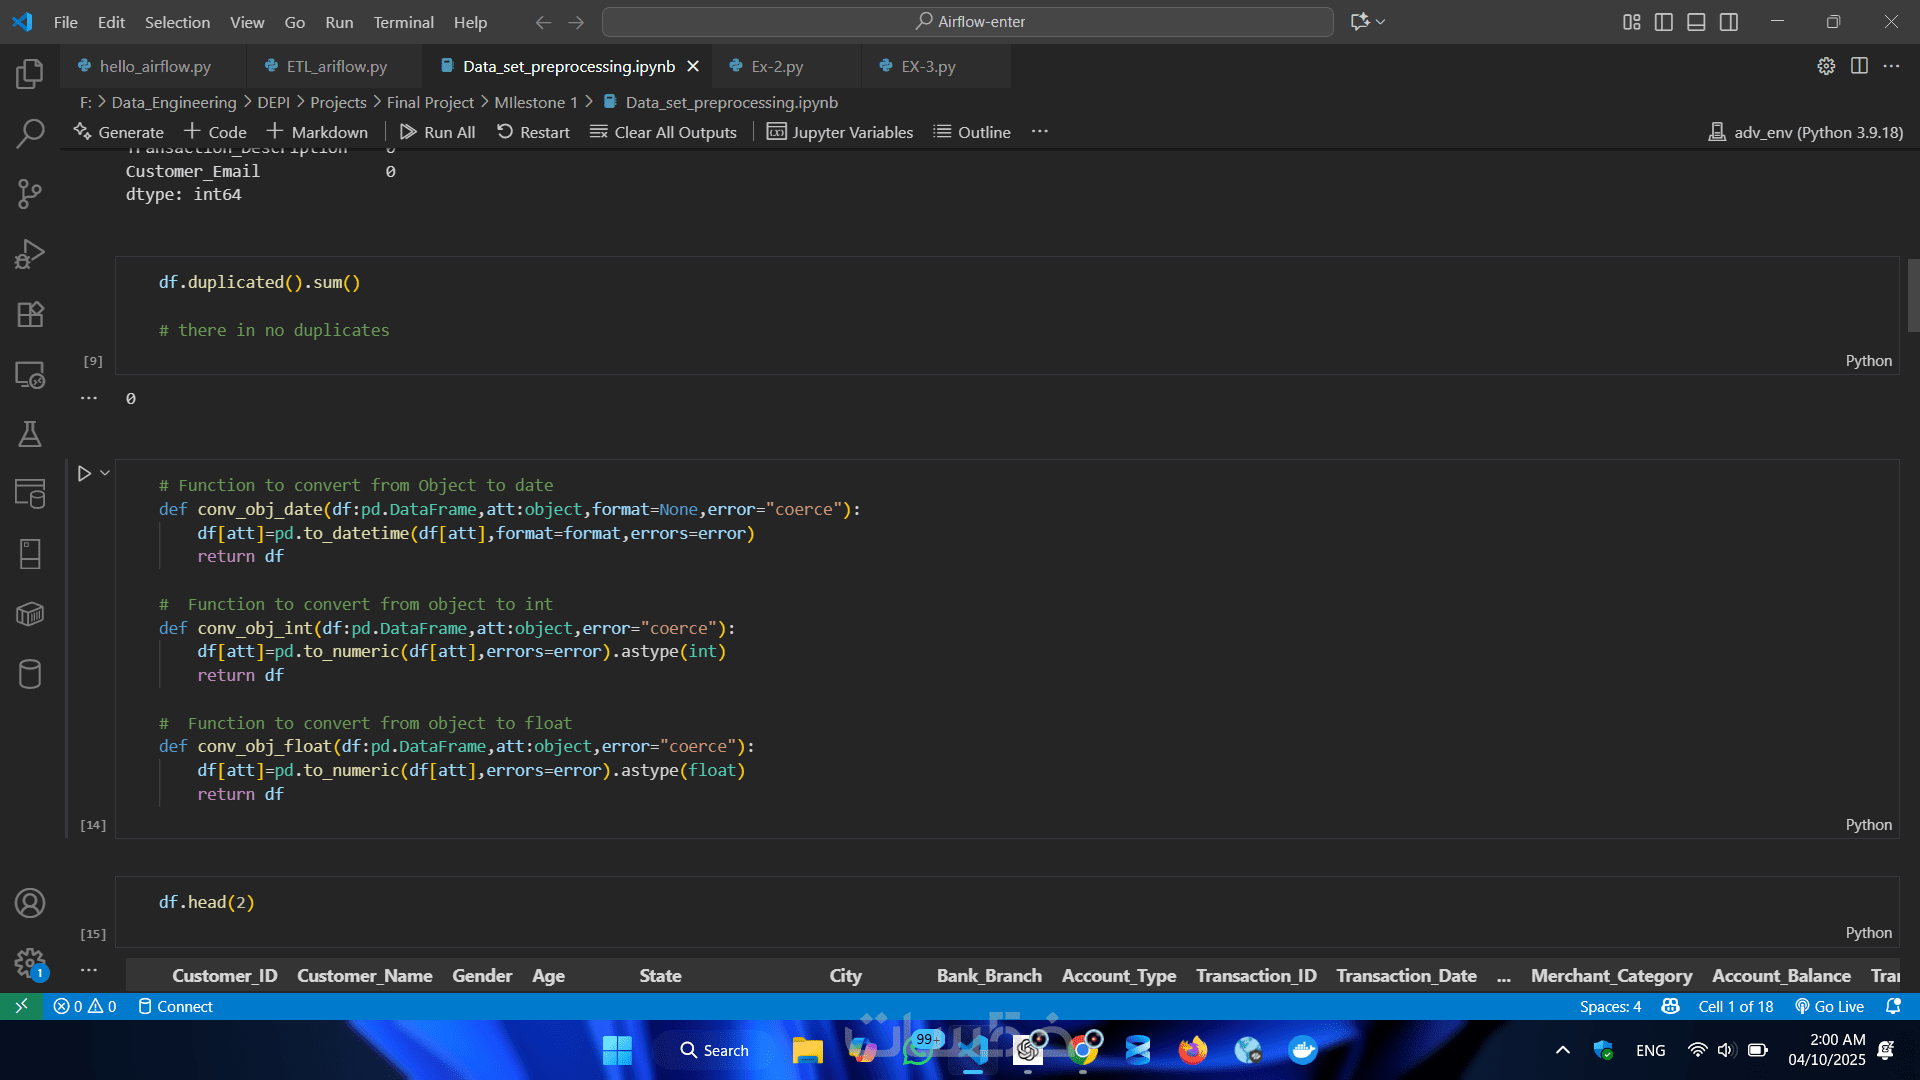Open the Source Control view
The width and height of the screenshot is (1920, 1080).
[x=30, y=193]
